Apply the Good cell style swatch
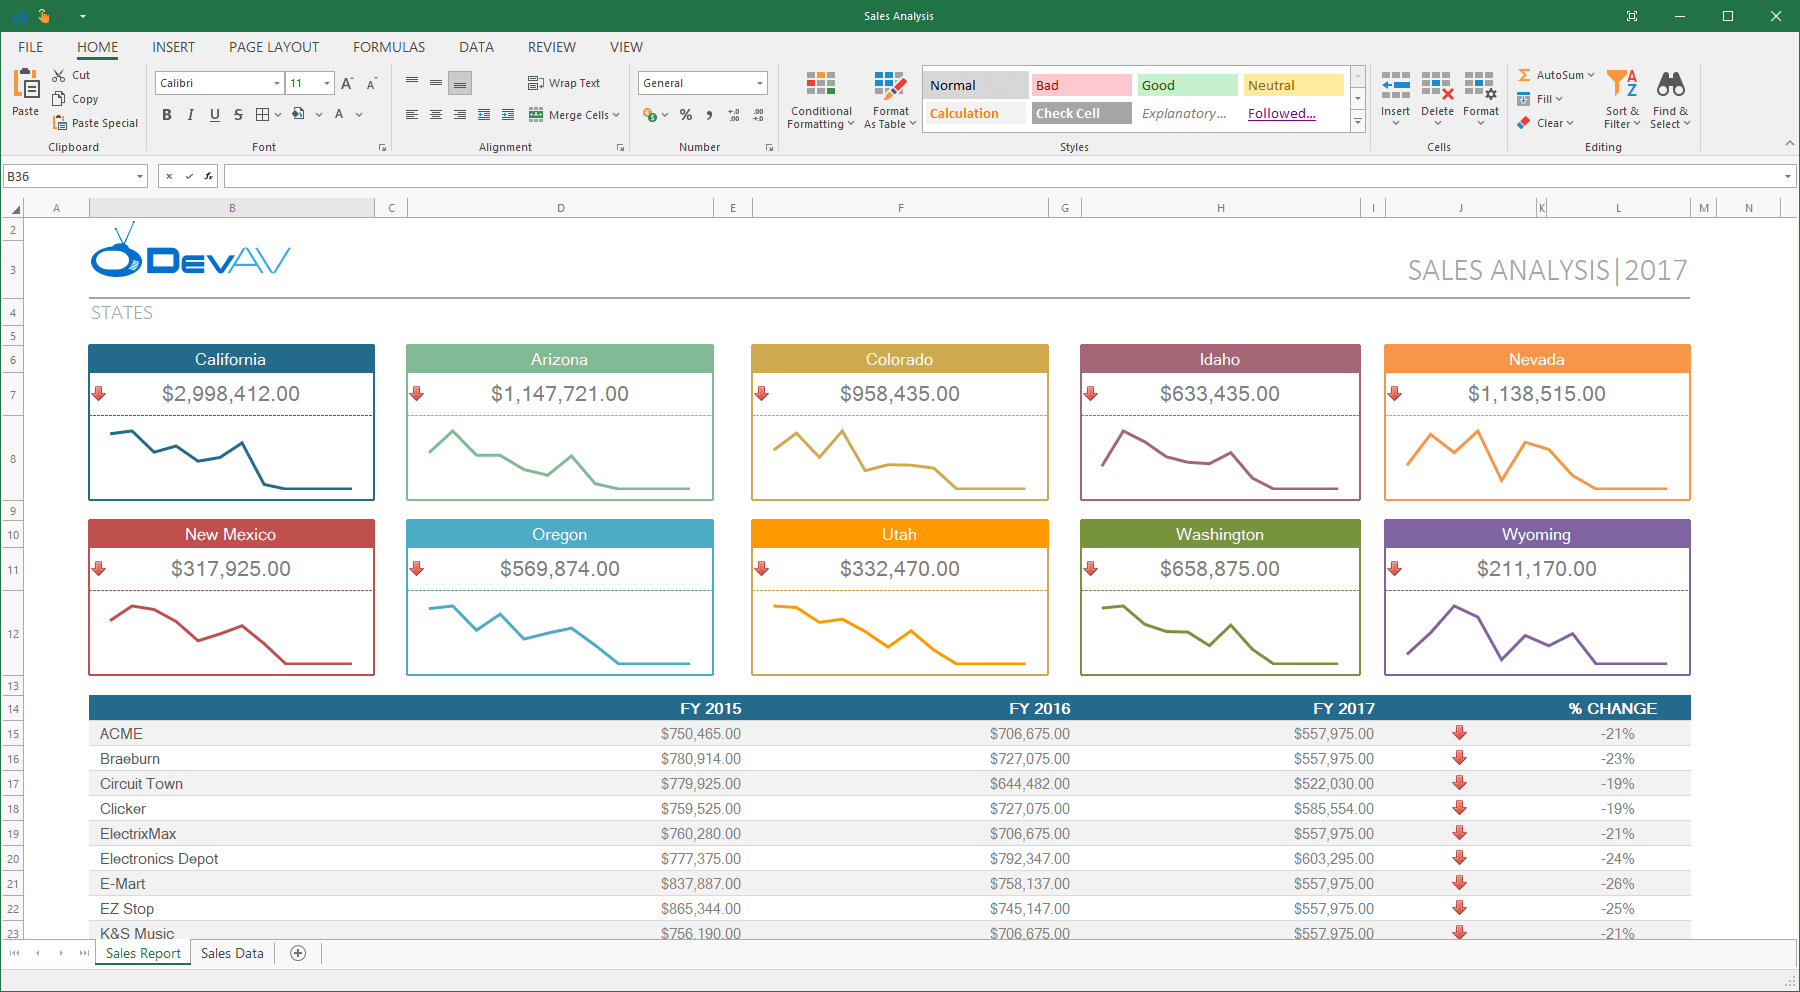 [1187, 85]
